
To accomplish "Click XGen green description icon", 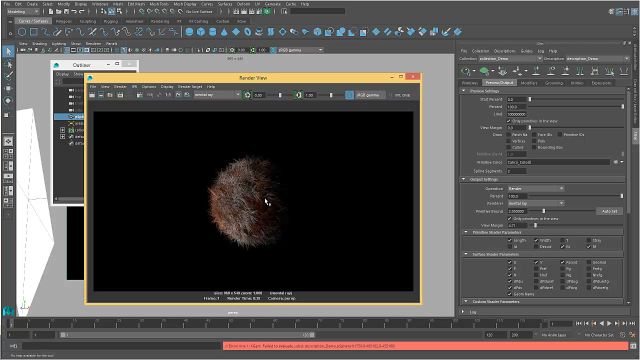I will 484,71.
